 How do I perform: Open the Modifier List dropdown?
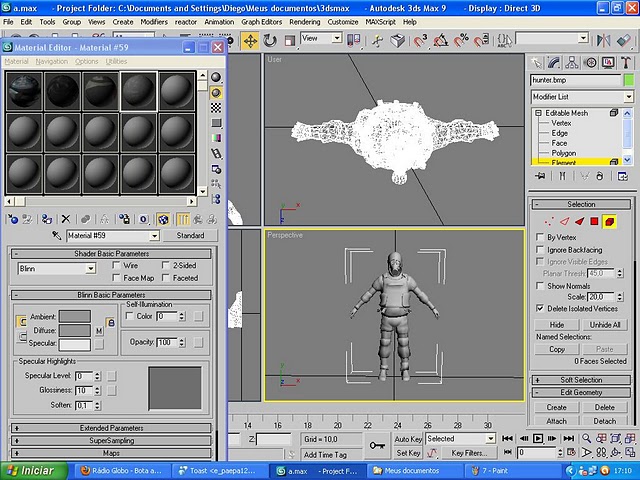click(x=629, y=97)
